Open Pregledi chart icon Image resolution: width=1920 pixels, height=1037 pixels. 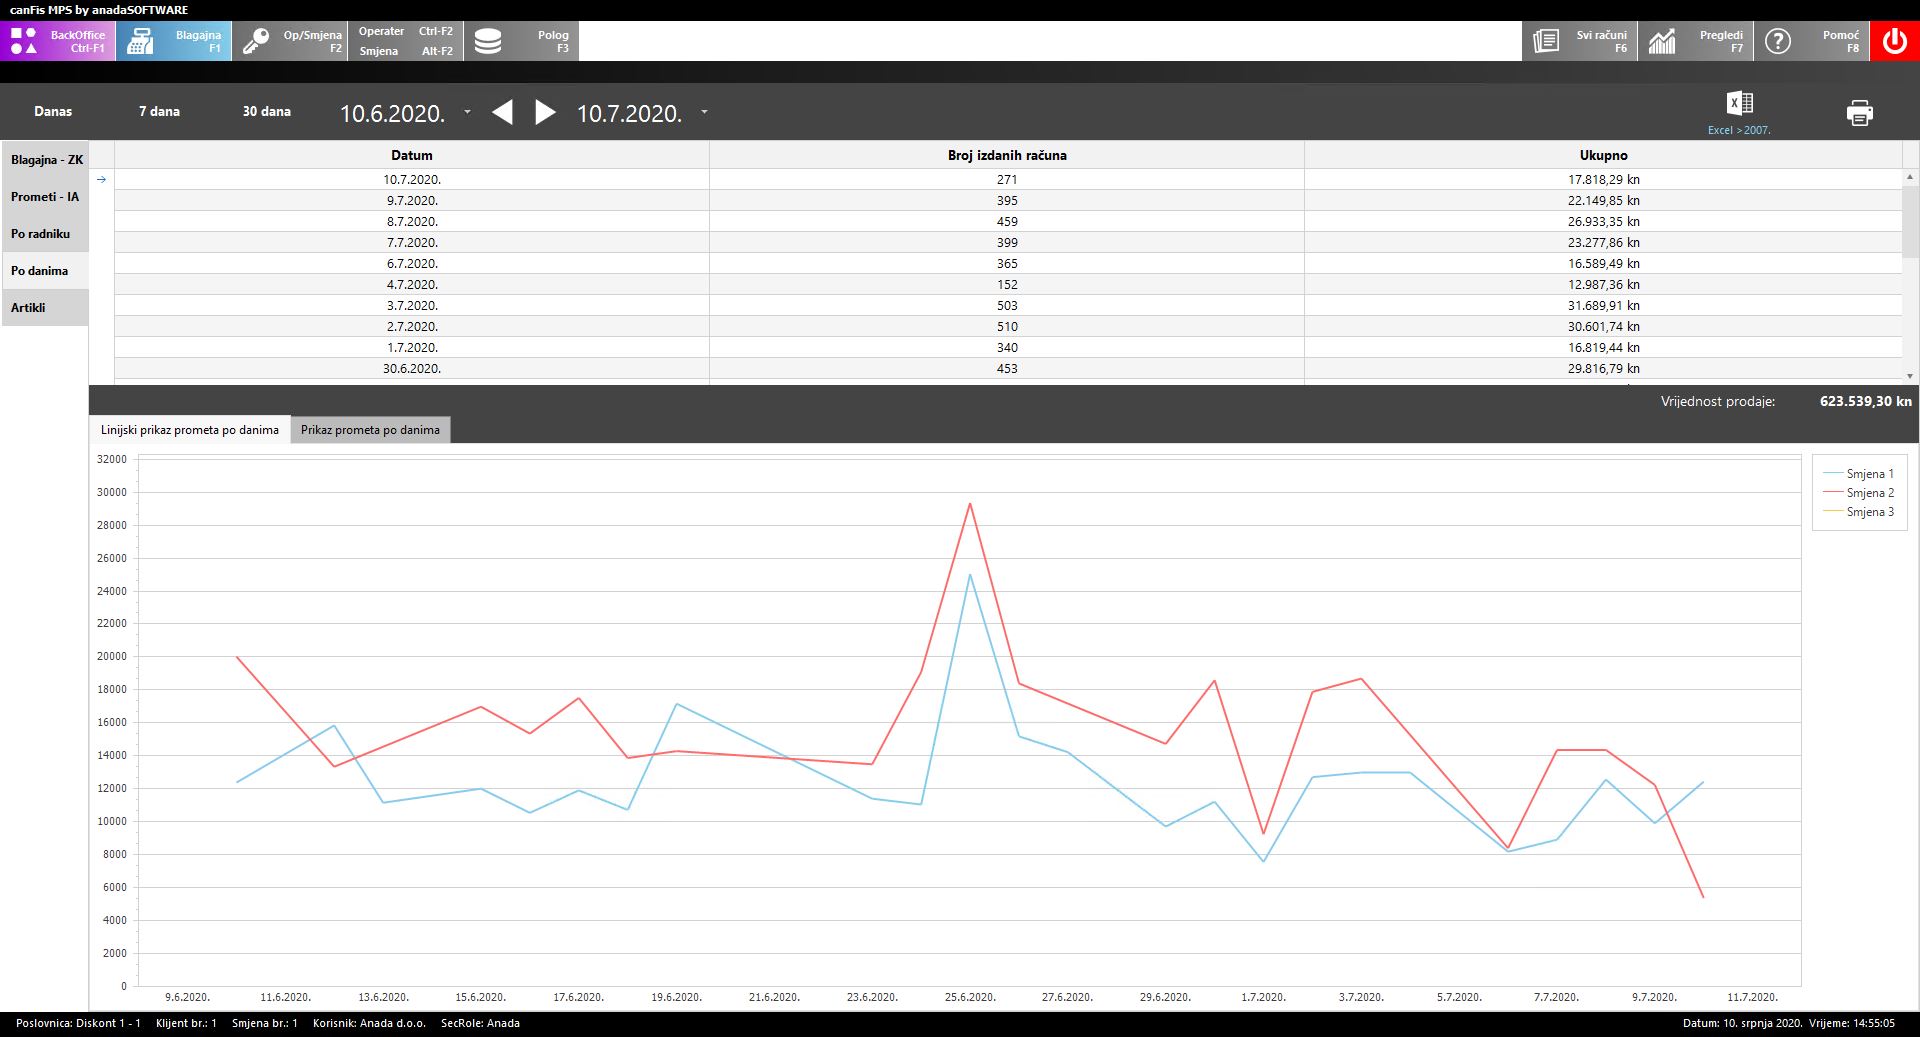(1662, 41)
